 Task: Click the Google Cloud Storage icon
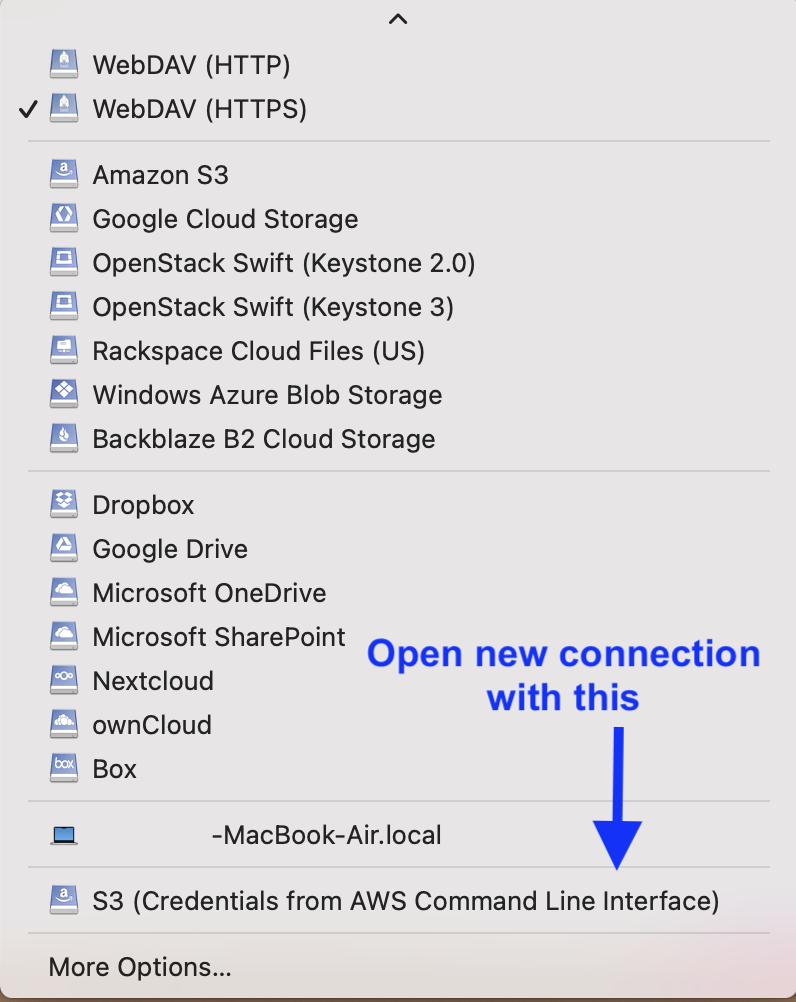[64, 219]
